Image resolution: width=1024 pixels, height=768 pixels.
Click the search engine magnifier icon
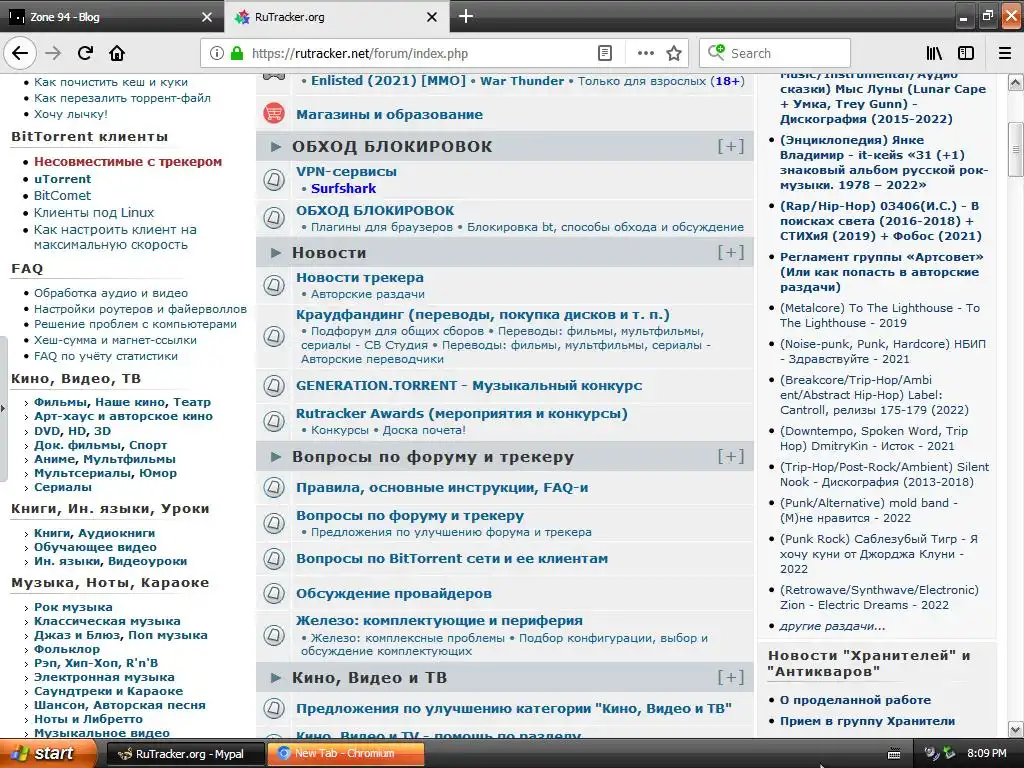(x=716, y=52)
